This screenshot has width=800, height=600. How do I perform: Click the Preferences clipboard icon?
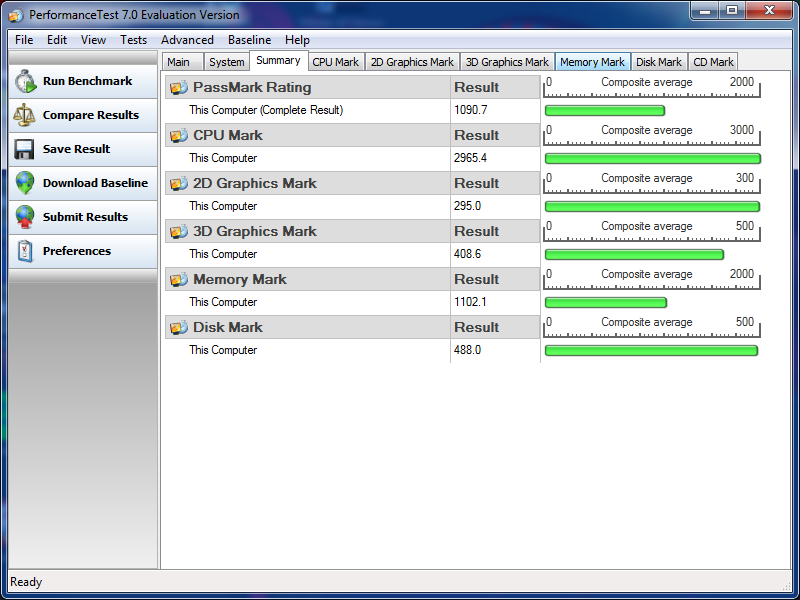(24, 251)
